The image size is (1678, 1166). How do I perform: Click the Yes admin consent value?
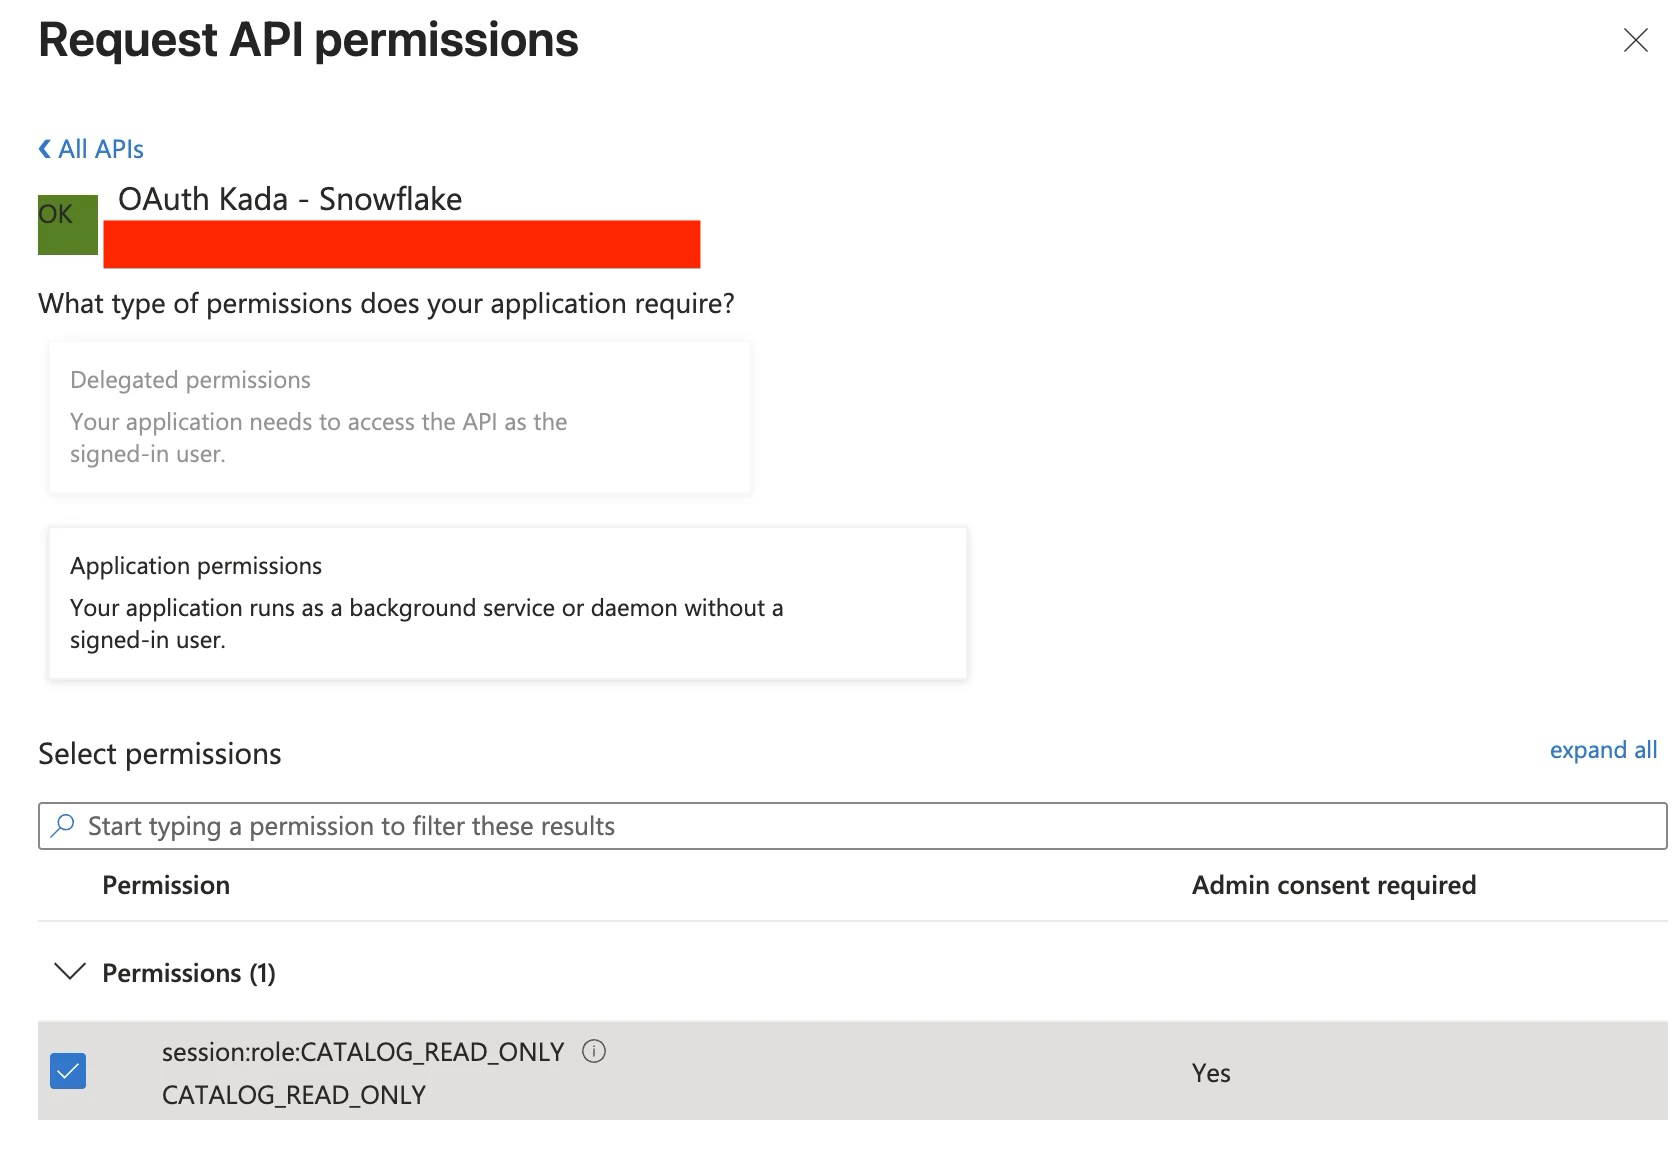coord(1211,1073)
